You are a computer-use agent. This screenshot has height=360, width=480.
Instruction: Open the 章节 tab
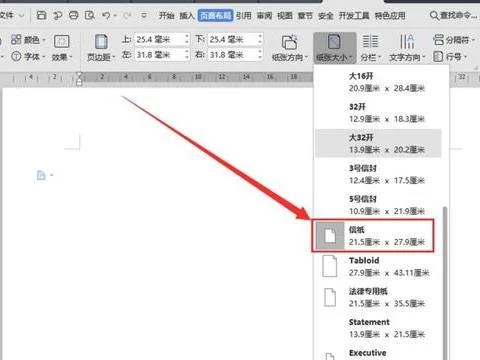click(305, 15)
